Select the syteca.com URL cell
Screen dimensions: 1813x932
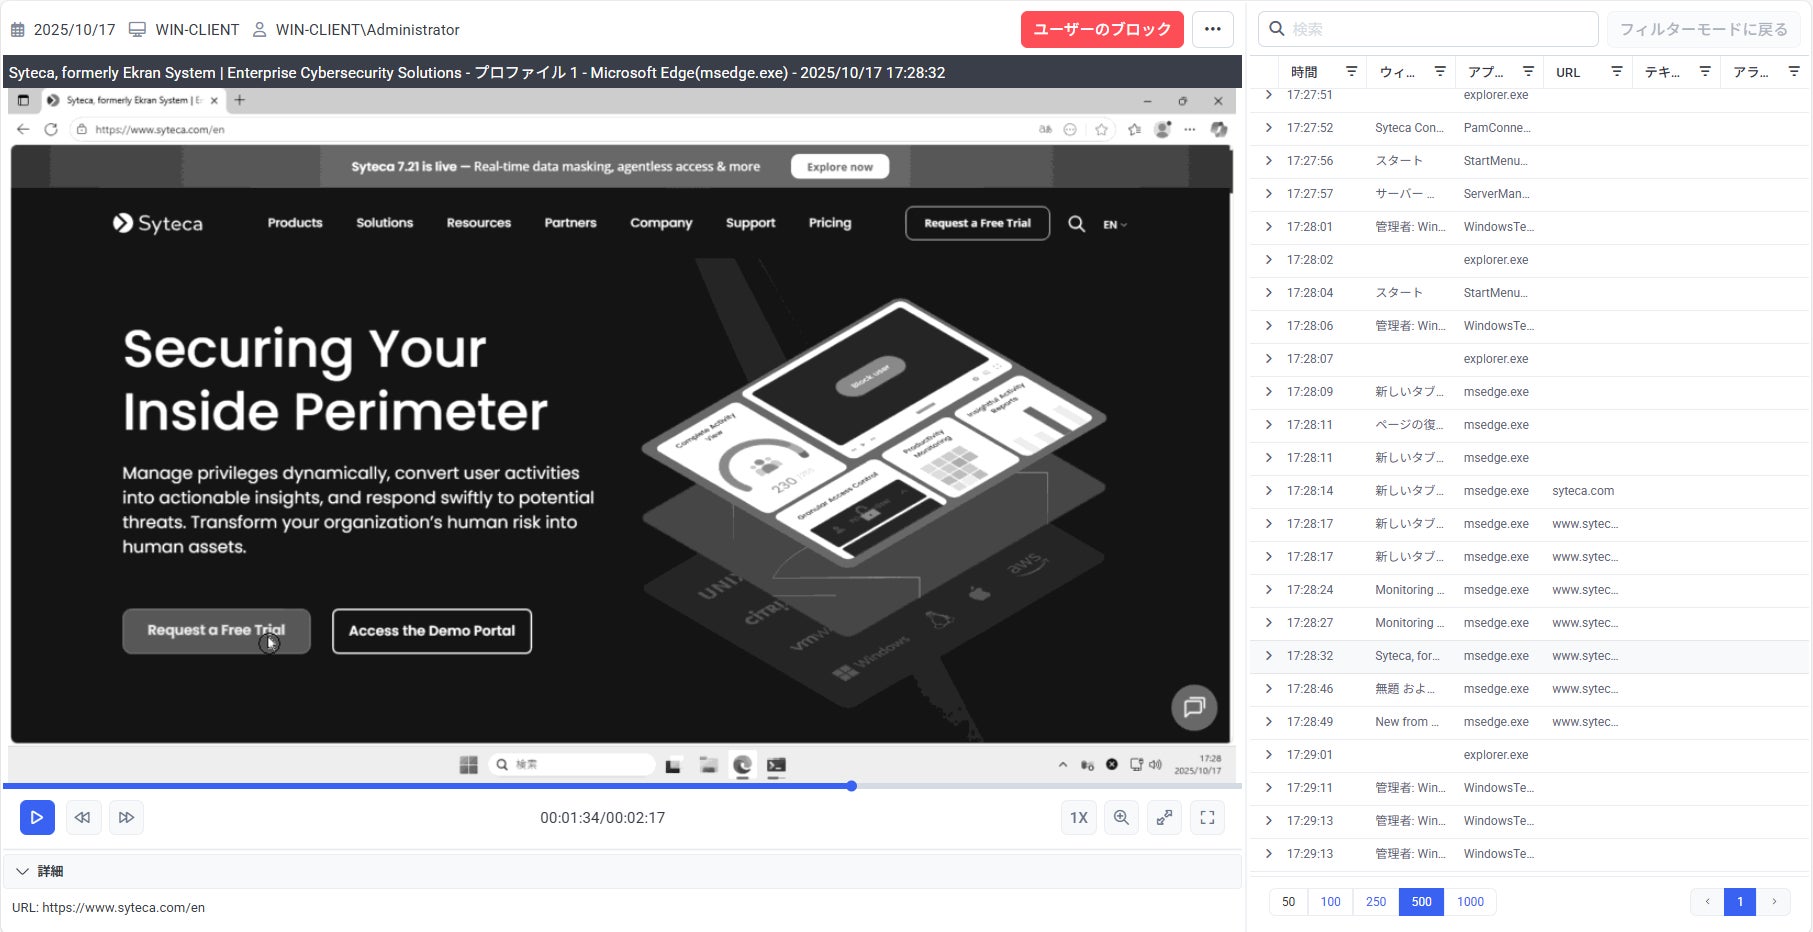tap(1583, 491)
